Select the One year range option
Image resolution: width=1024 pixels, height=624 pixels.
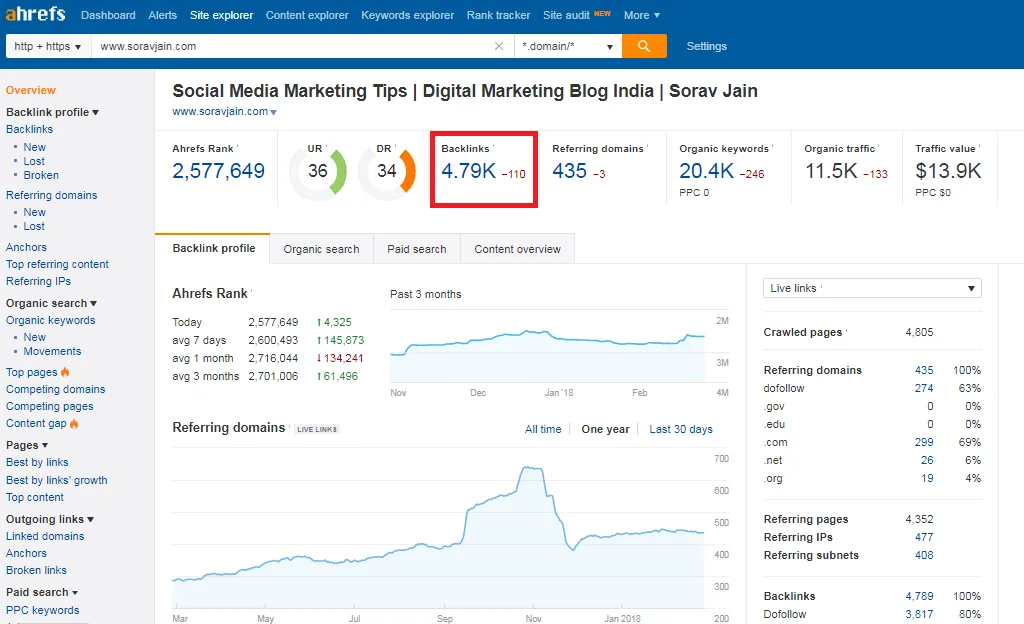point(605,429)
